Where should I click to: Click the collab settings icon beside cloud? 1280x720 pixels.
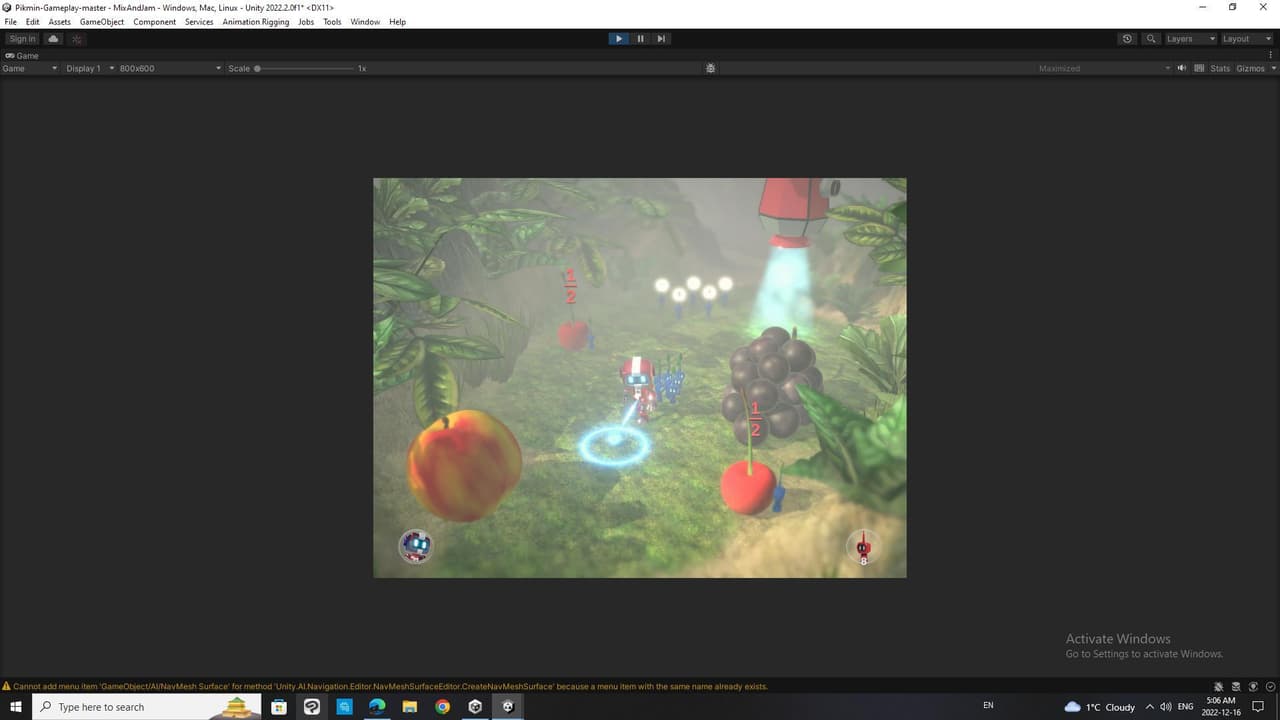point(77,39)
